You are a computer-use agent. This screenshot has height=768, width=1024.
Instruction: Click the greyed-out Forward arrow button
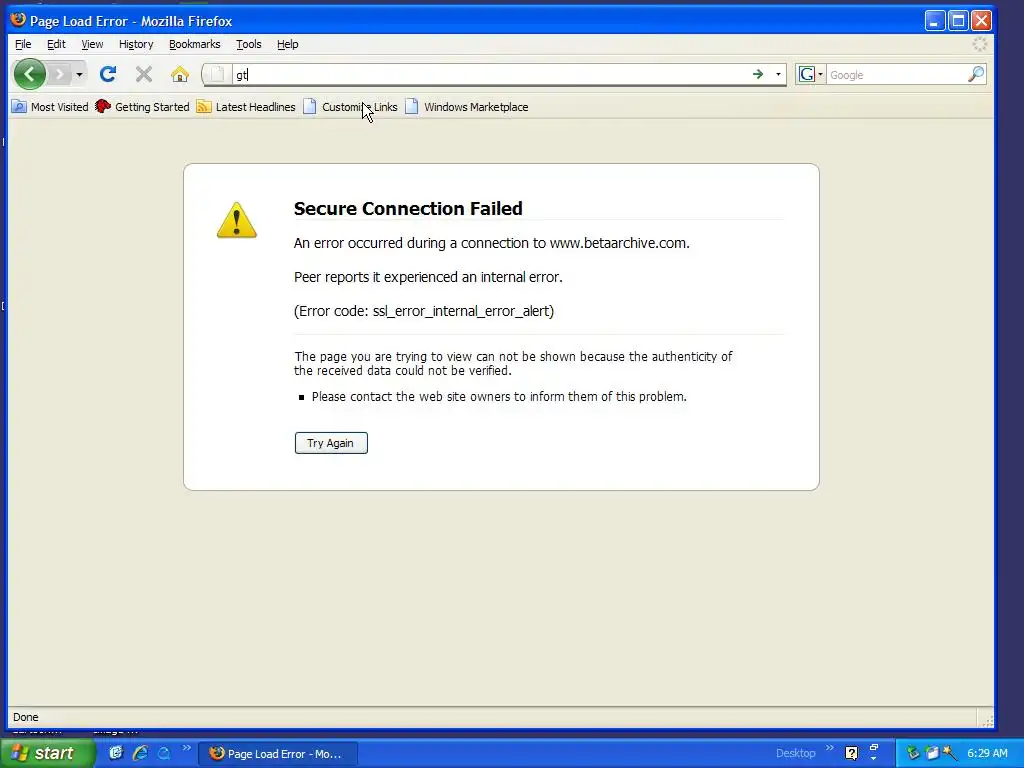[59, 74]
